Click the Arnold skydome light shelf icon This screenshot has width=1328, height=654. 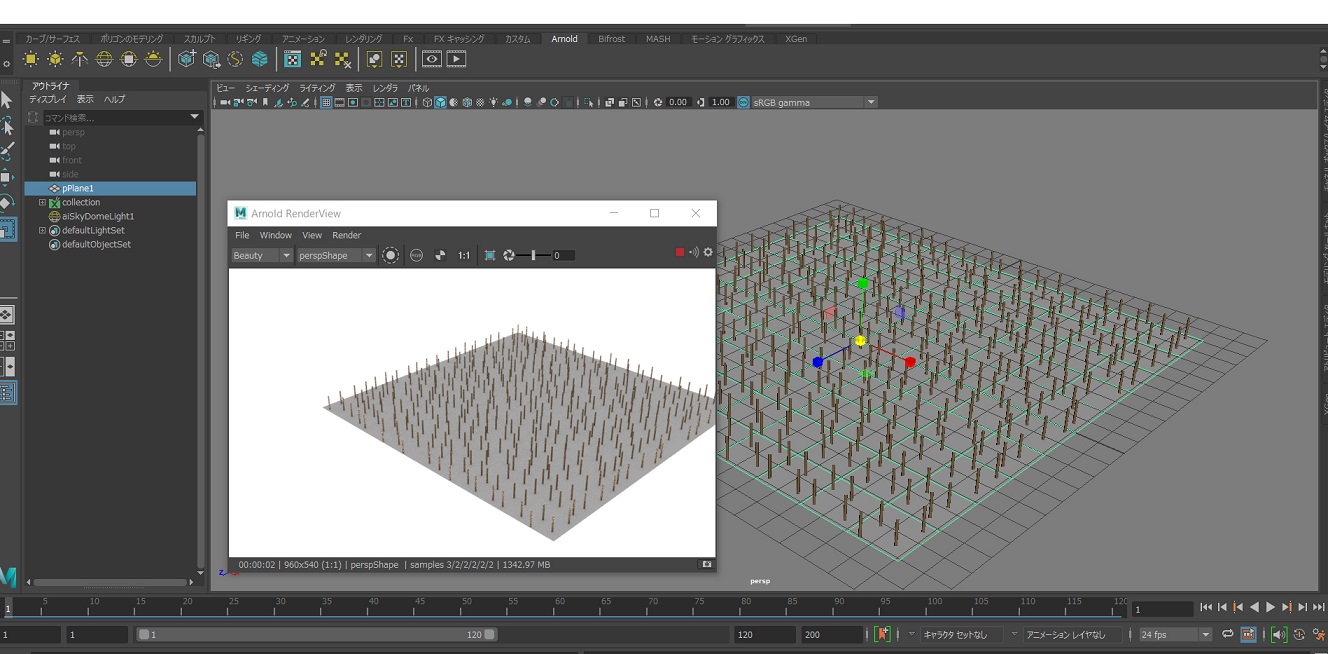click(x=104, y=59)
